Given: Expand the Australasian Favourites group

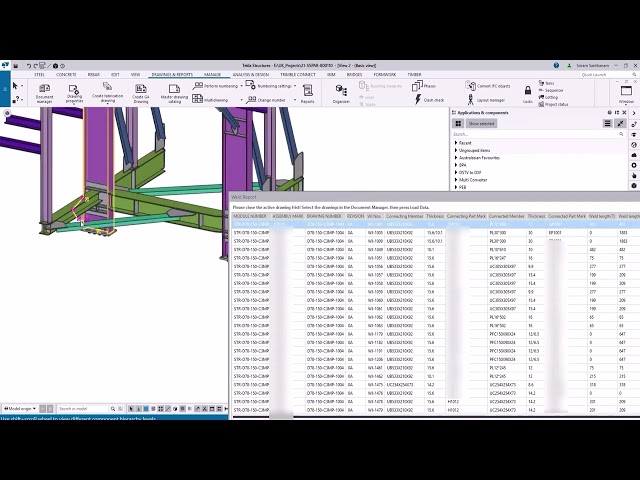Looking at the screenshot, I should 456,158.
